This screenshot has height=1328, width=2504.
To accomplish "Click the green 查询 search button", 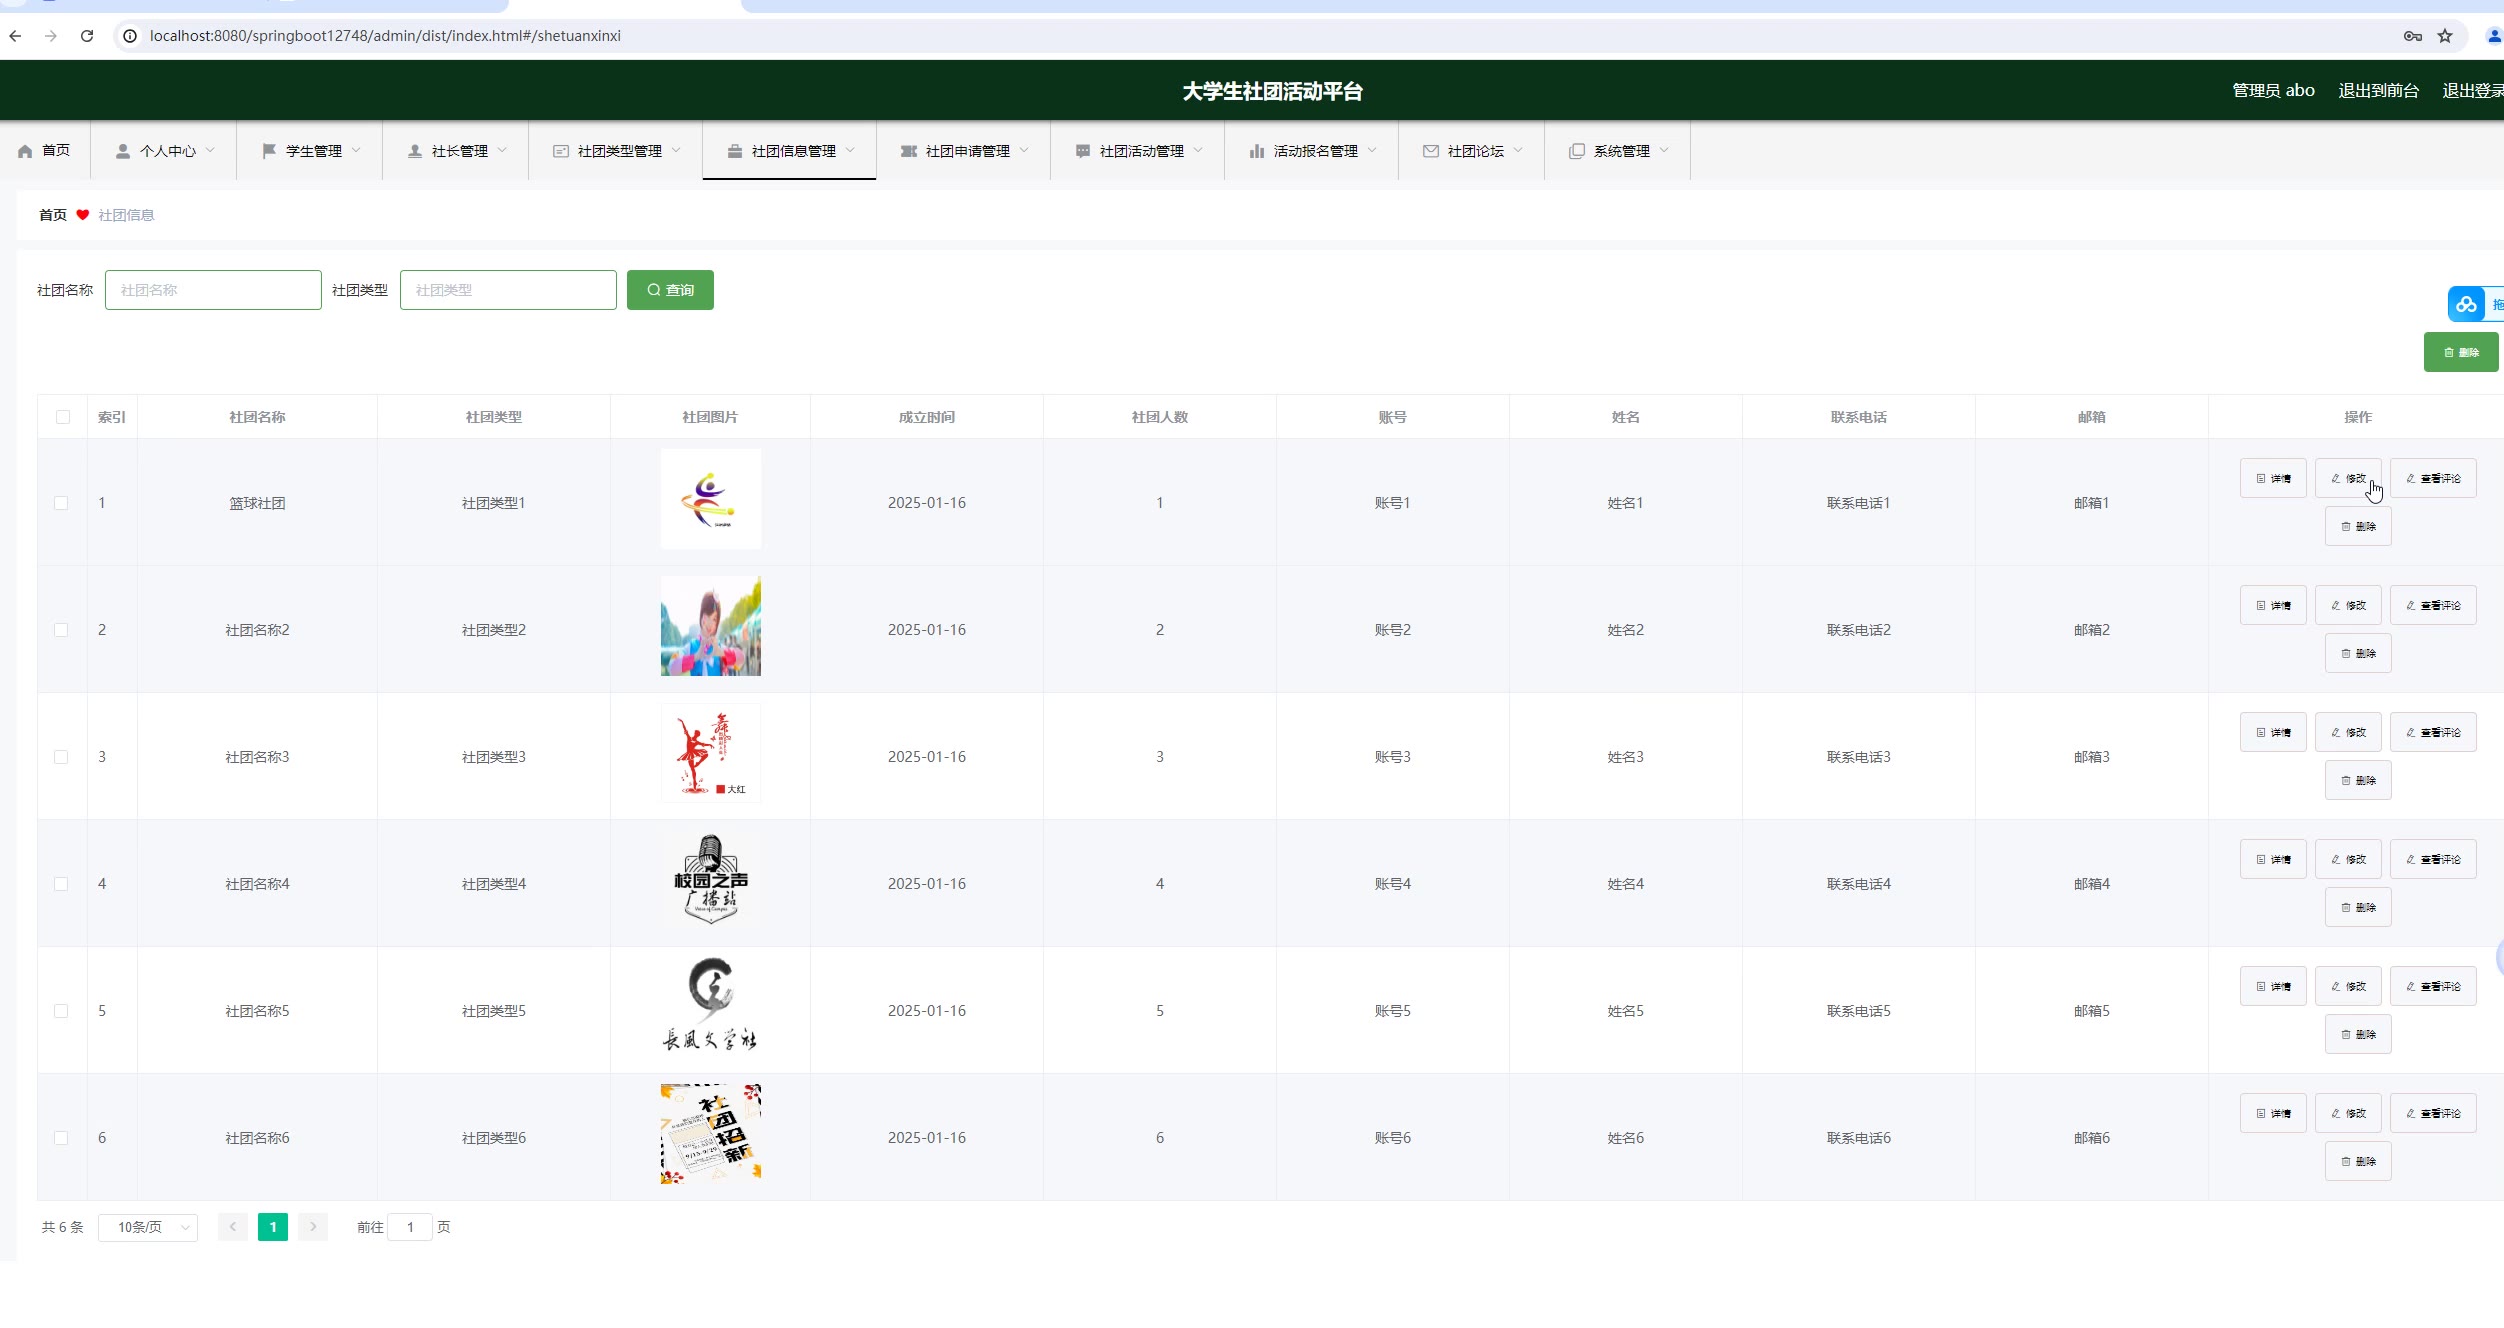I will 670,290.
